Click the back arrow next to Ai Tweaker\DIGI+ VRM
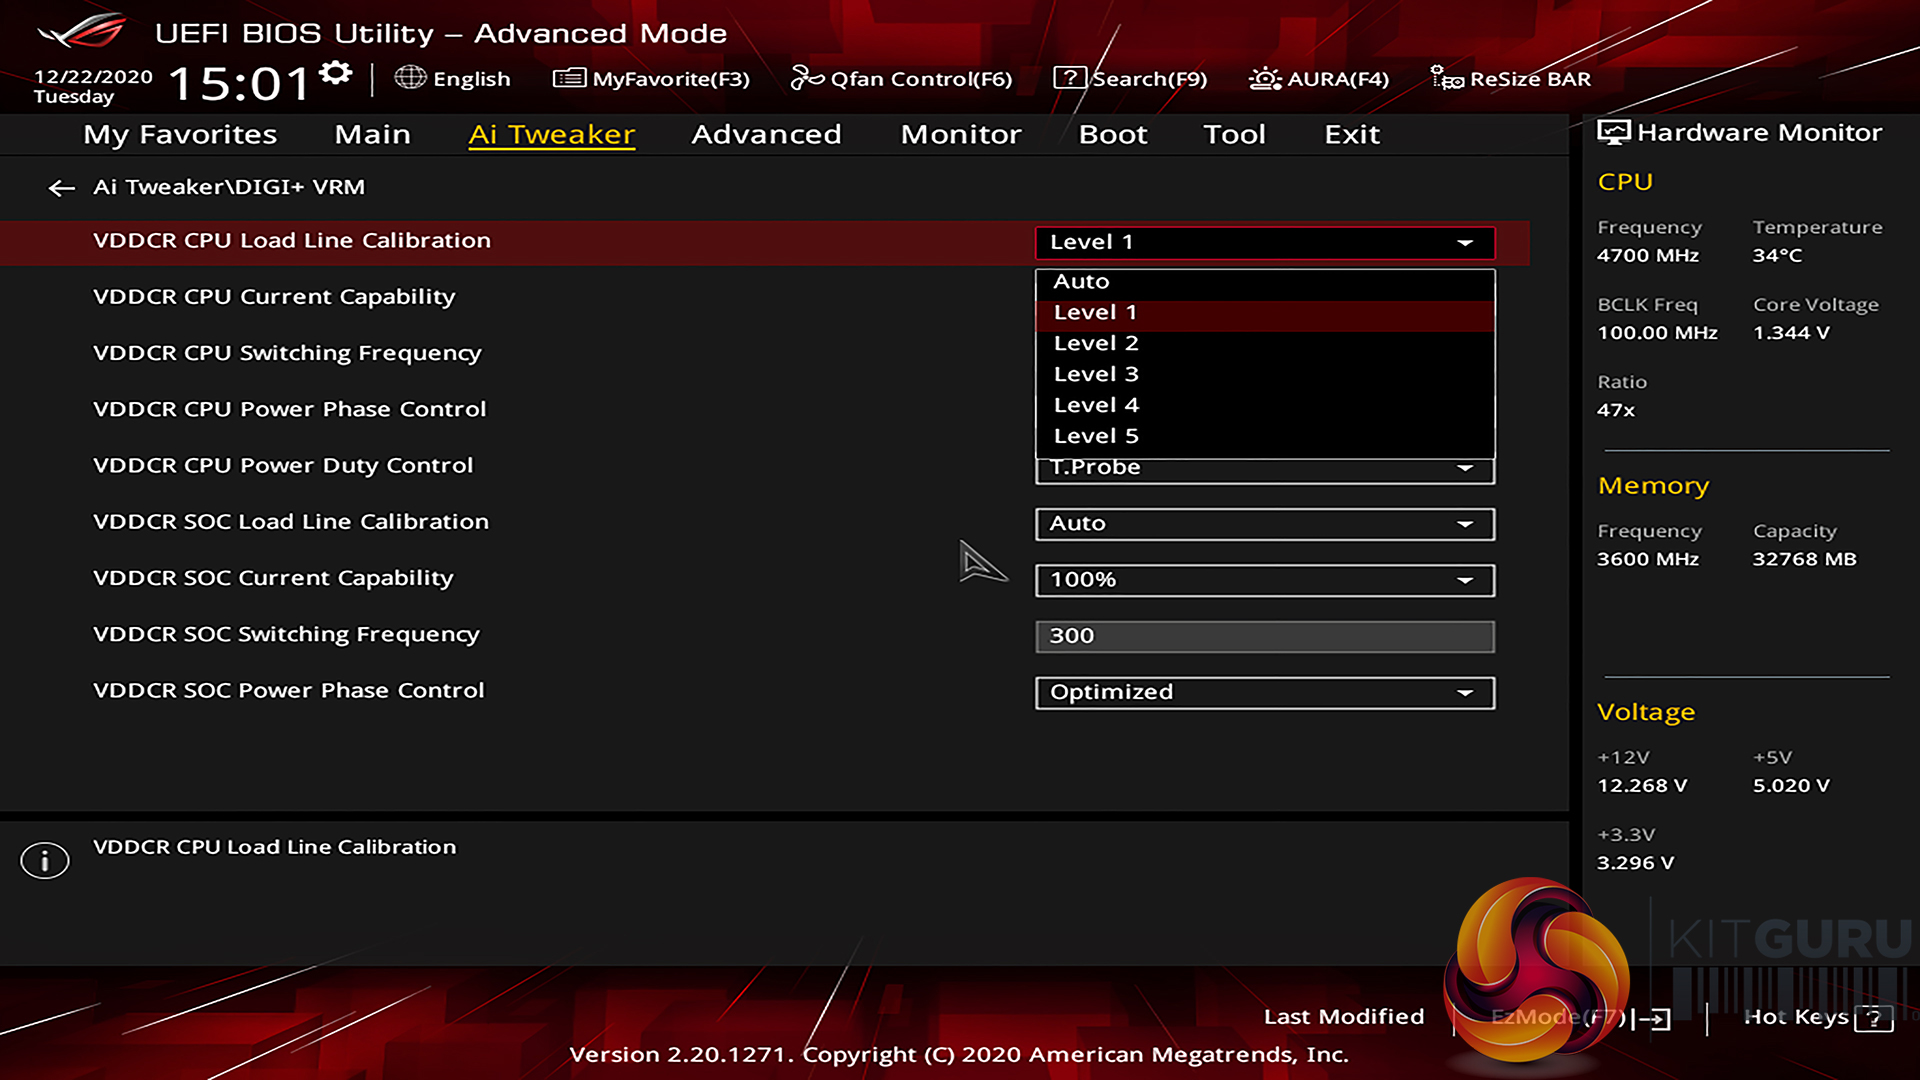 pos(62,188)
